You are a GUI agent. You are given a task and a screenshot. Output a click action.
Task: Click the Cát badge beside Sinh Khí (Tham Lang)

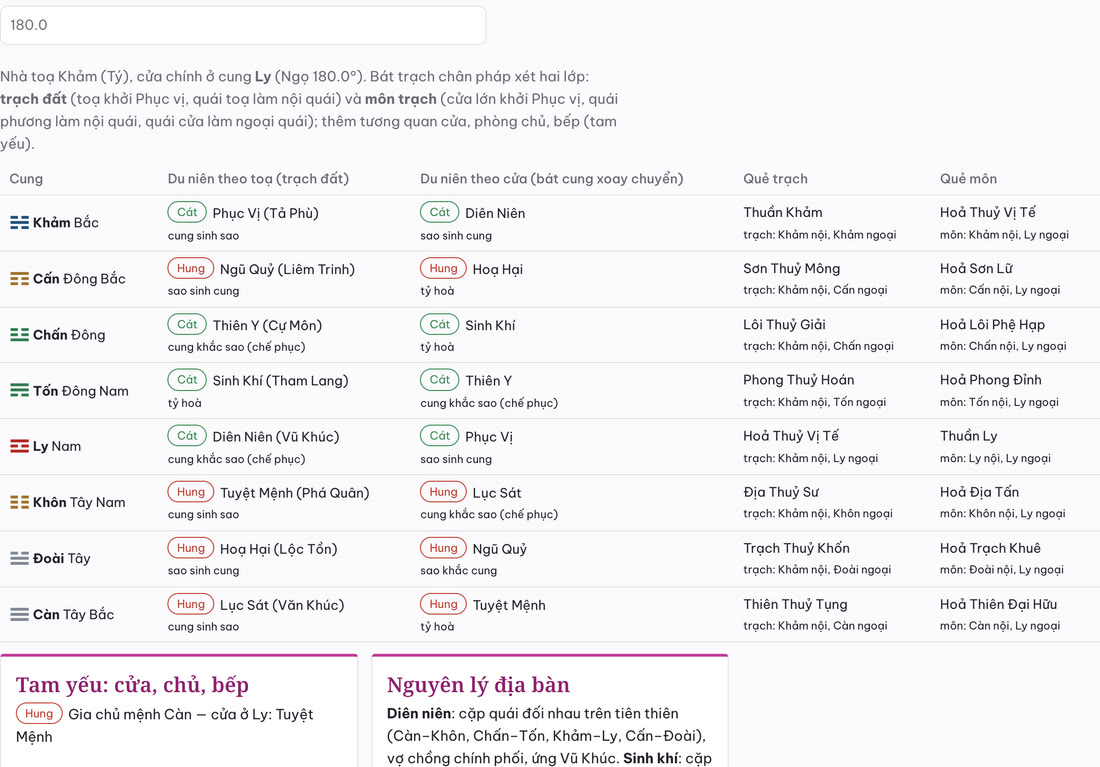click(x=187, y=380)
